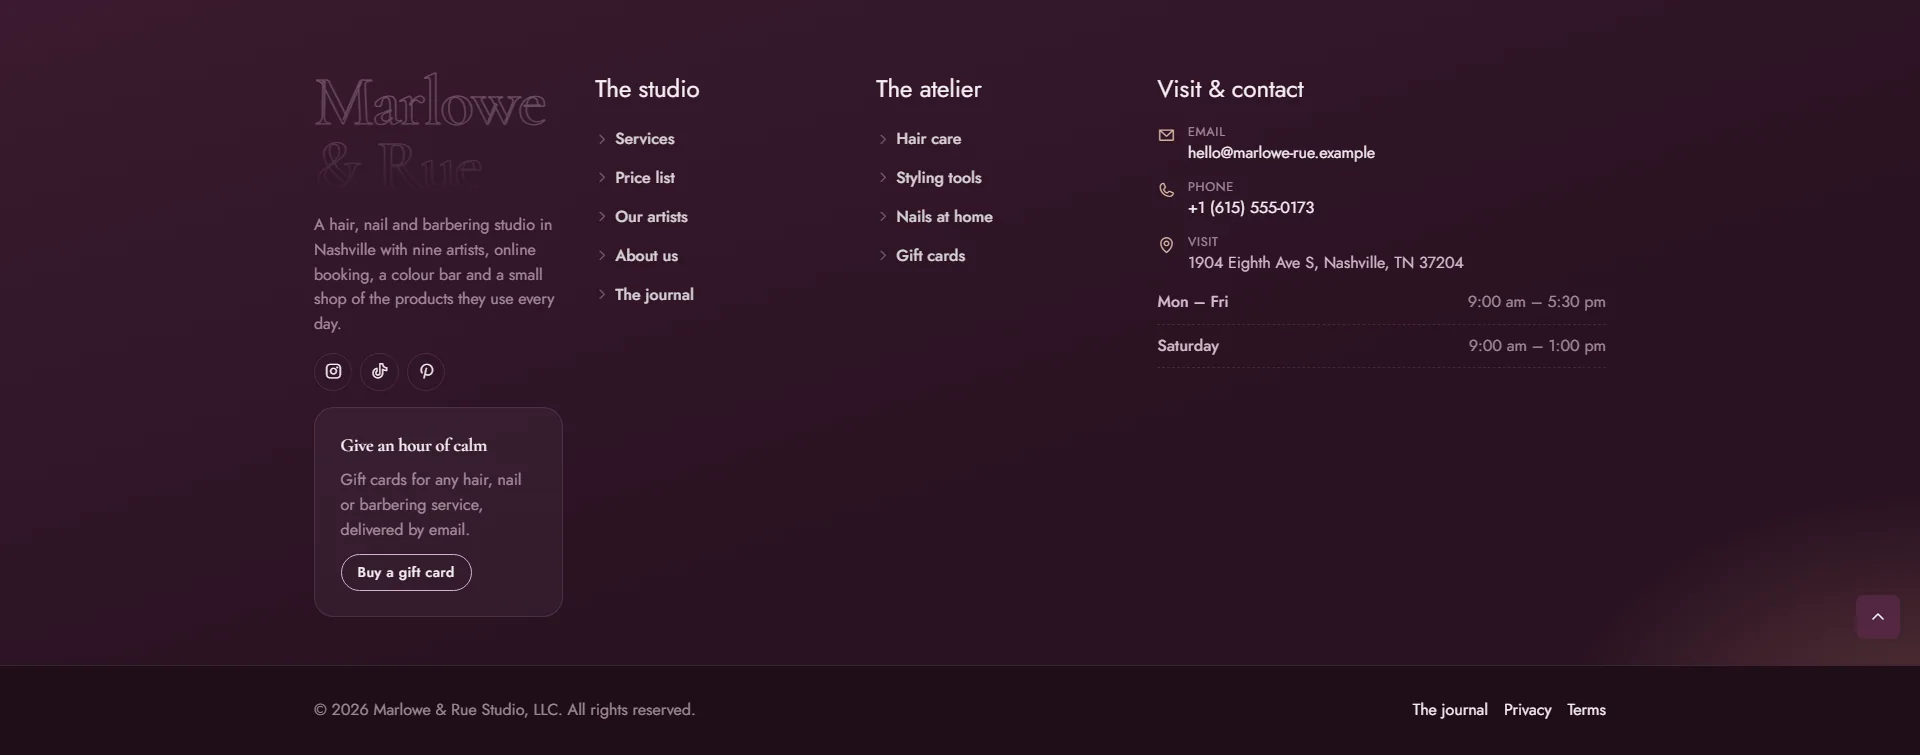This screenshot has width=1920, height=755.
Task: Open the 1904 Eighth Ave S address
Action: coord(1325,263)
